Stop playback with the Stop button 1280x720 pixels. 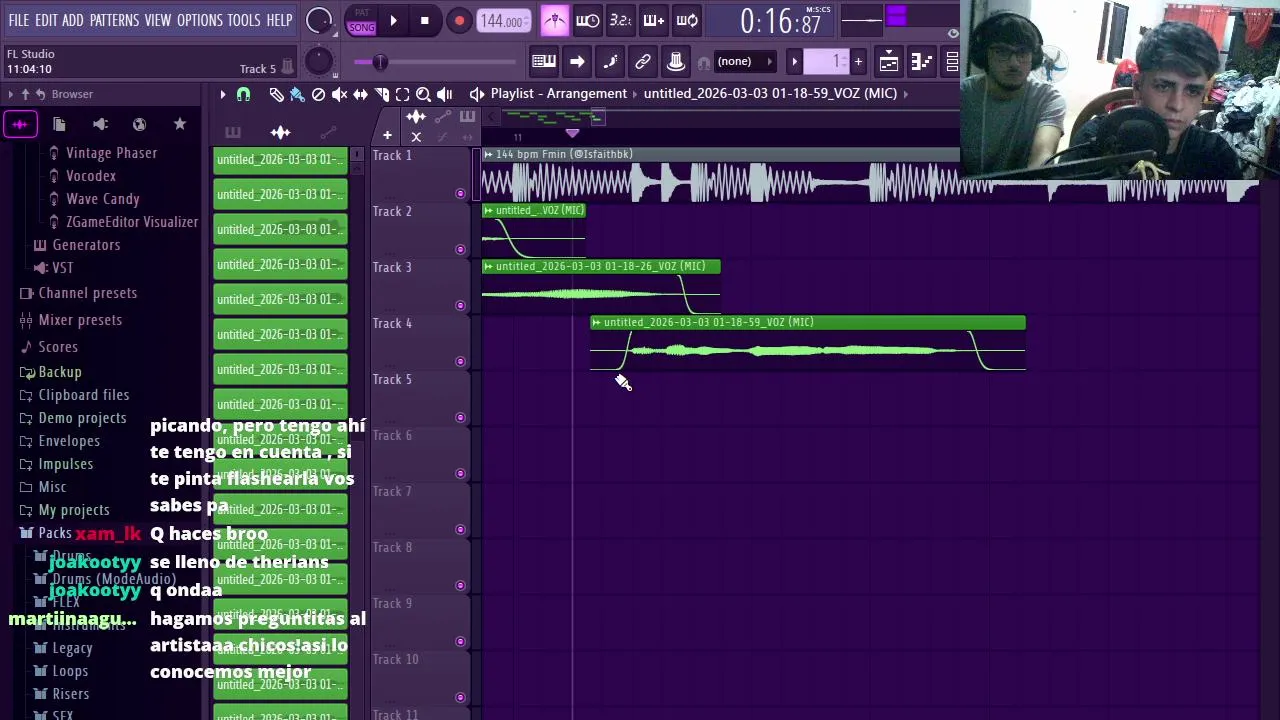[x=425, y=20]
